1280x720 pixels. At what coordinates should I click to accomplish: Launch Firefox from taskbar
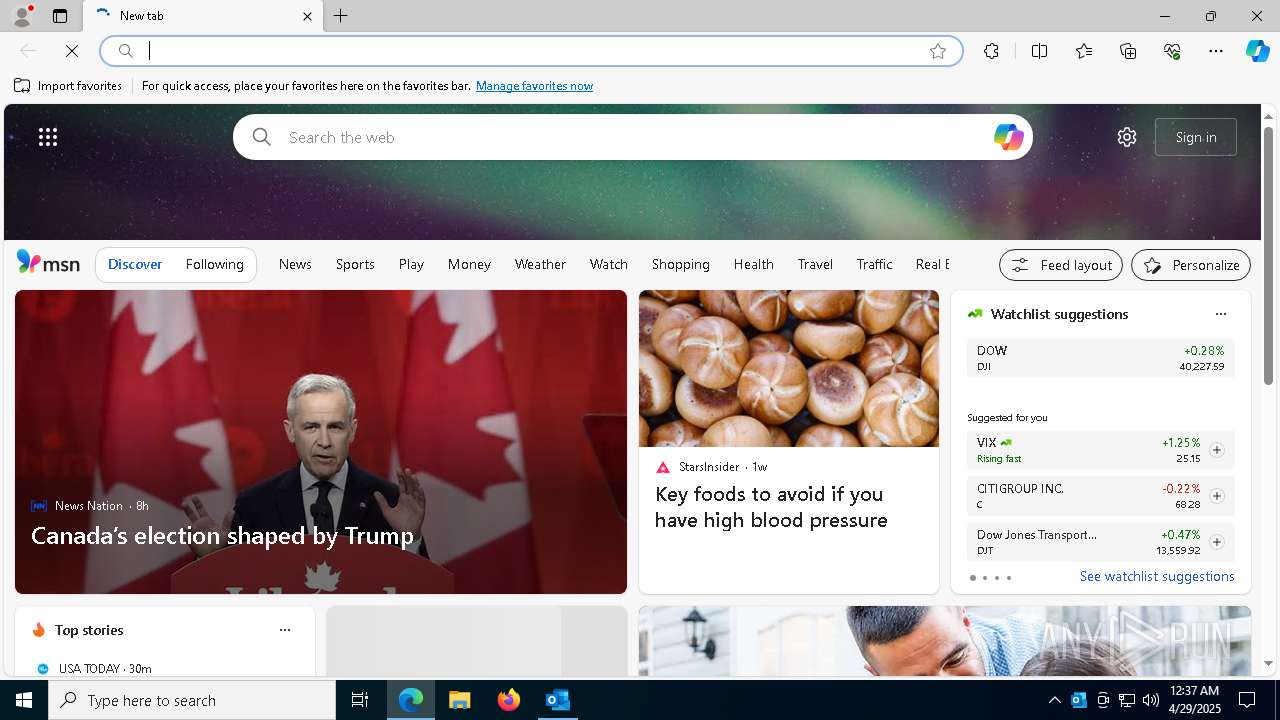(x=508, y=700)
